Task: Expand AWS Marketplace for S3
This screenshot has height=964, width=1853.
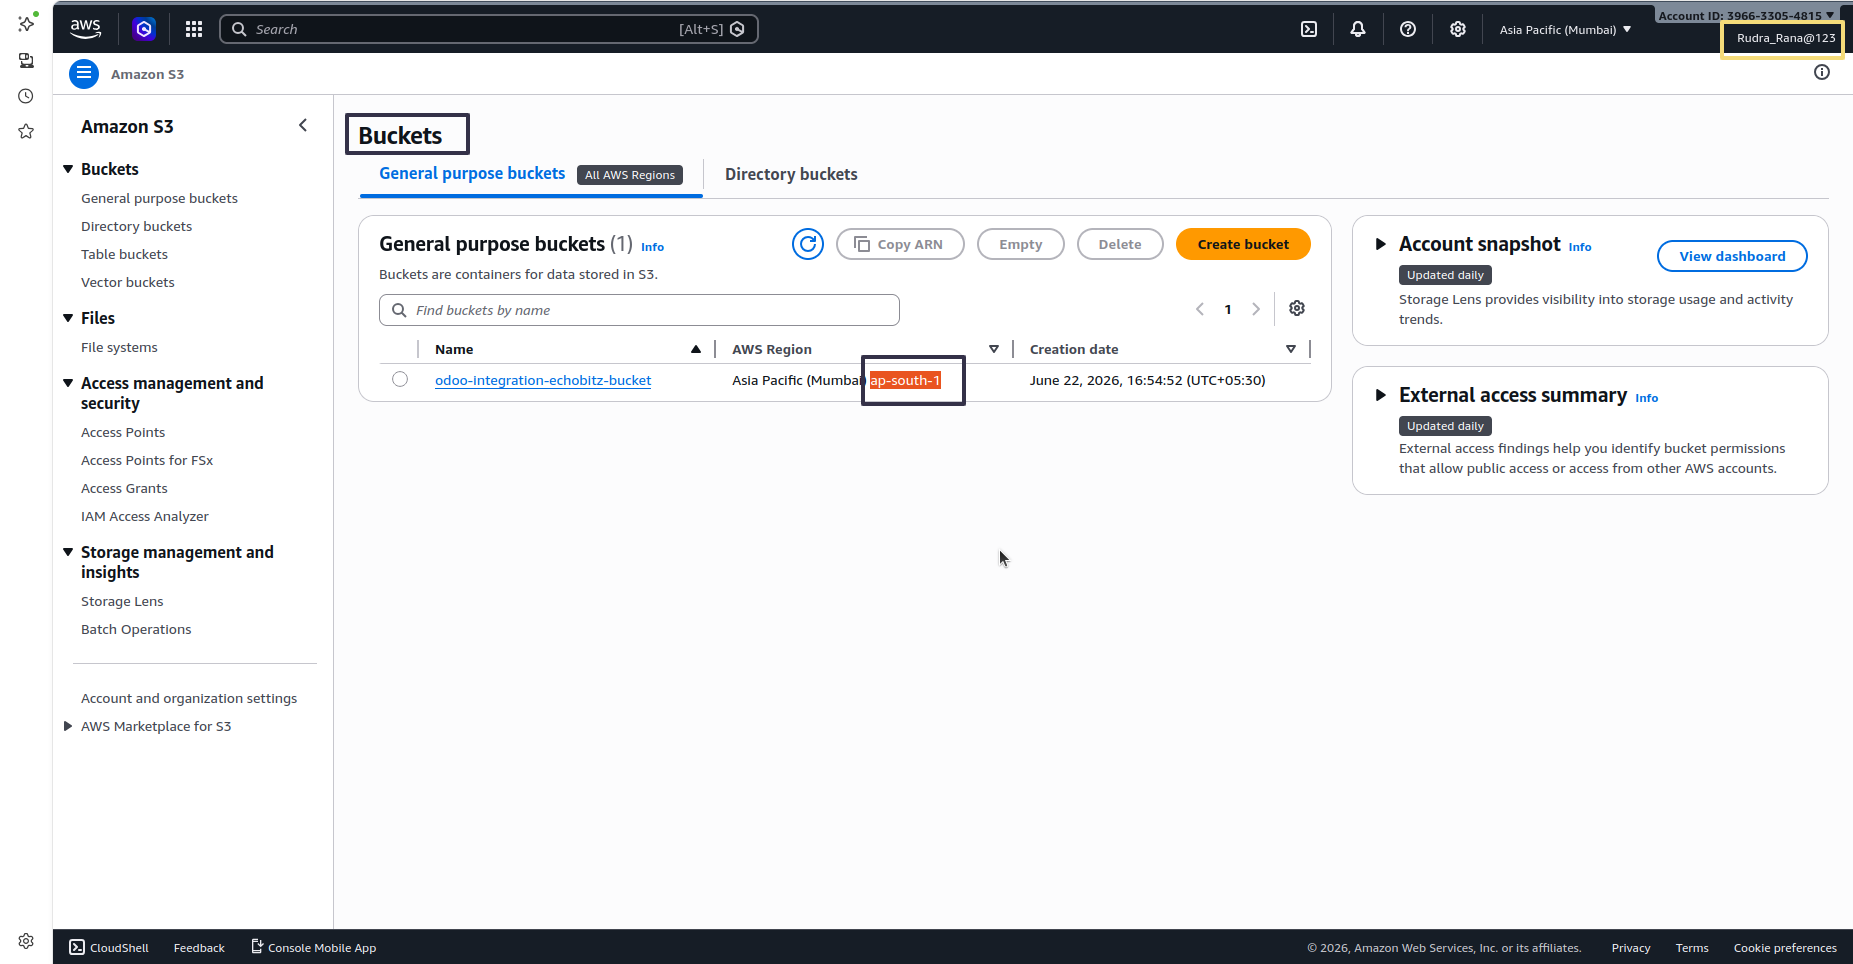Action: pos(68,726)
